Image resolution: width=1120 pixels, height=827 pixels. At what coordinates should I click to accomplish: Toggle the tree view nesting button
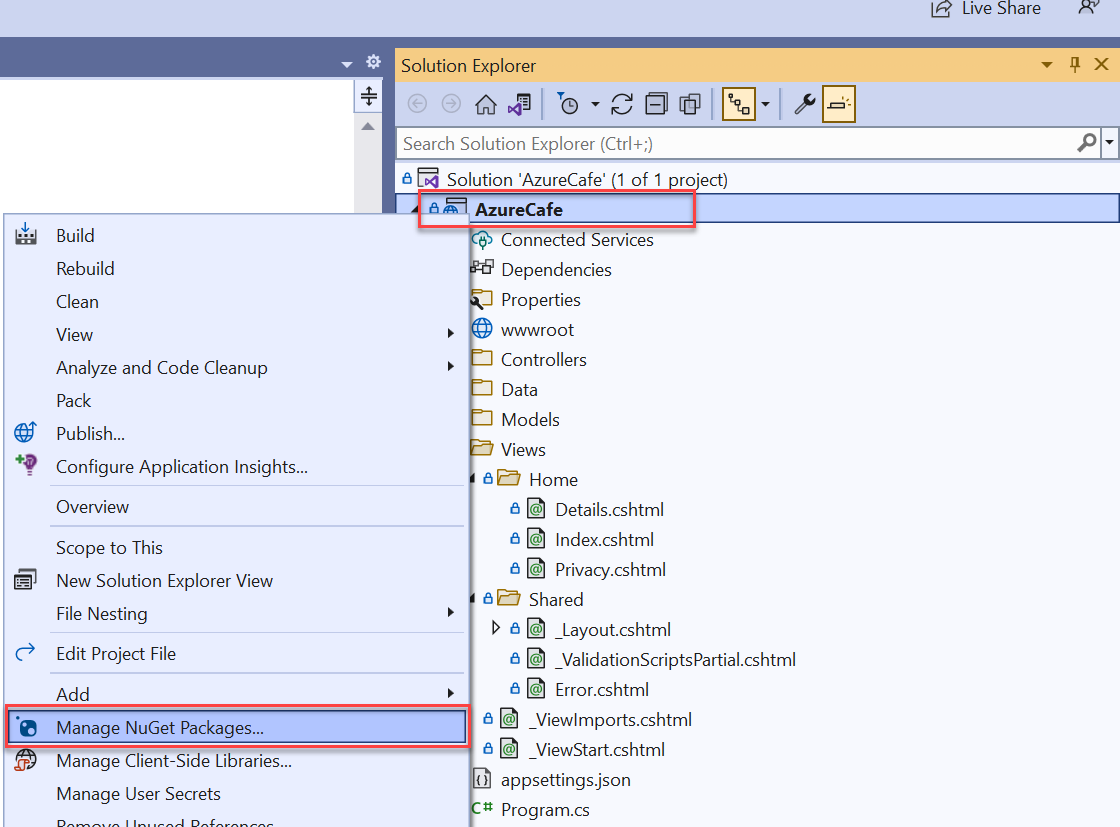click(738, 104)
